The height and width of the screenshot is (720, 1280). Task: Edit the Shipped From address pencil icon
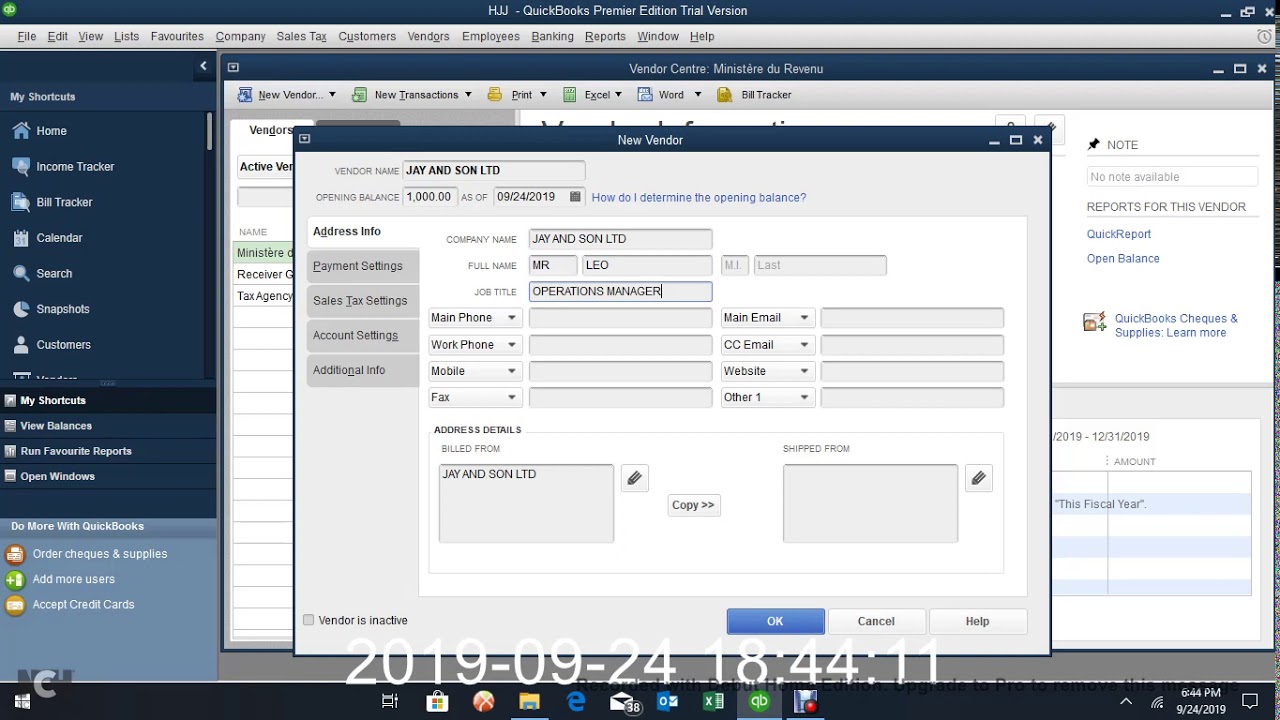[978, 478]
